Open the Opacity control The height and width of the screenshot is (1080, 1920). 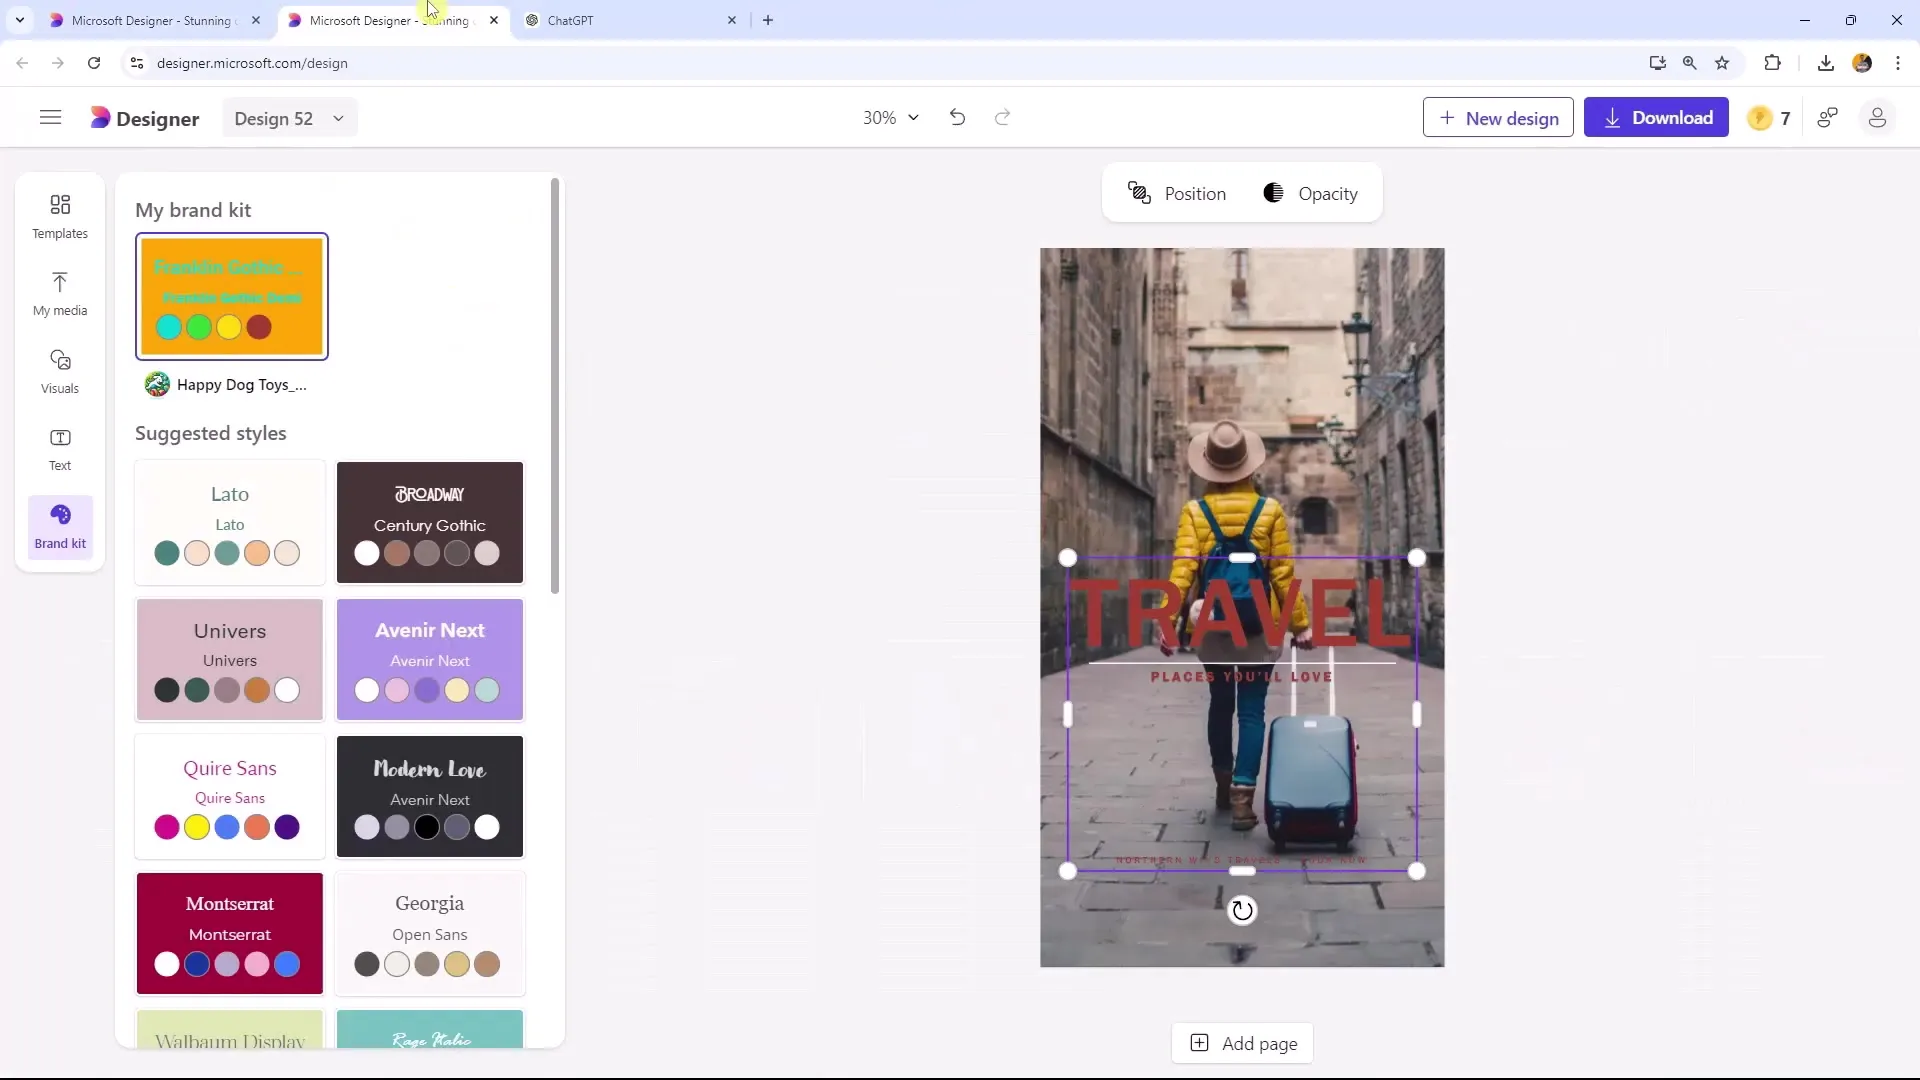pyautogui.click(x=1310, y=193)
